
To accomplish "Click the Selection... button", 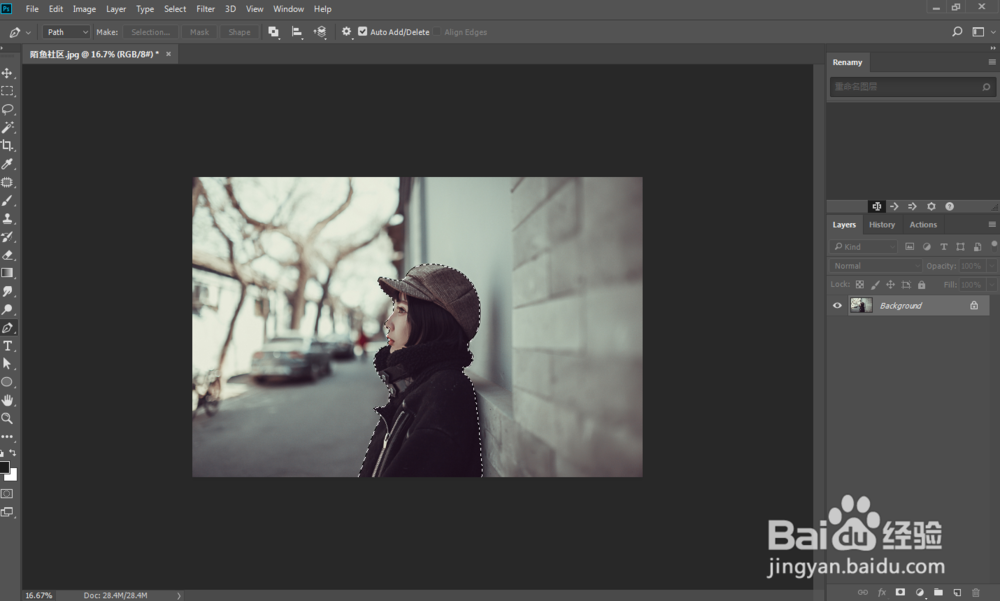I will click(x=151, y=32).
